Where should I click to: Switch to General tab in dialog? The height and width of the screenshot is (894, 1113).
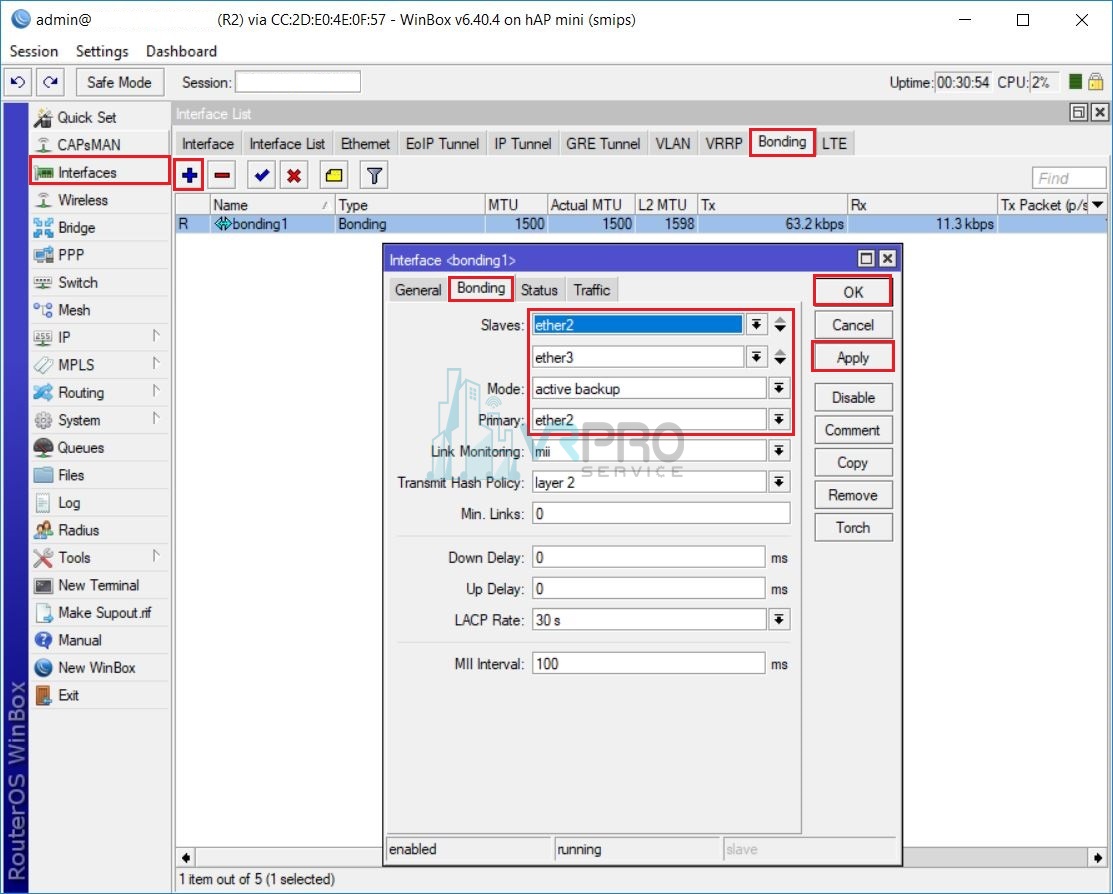click(x=418, y=290)
